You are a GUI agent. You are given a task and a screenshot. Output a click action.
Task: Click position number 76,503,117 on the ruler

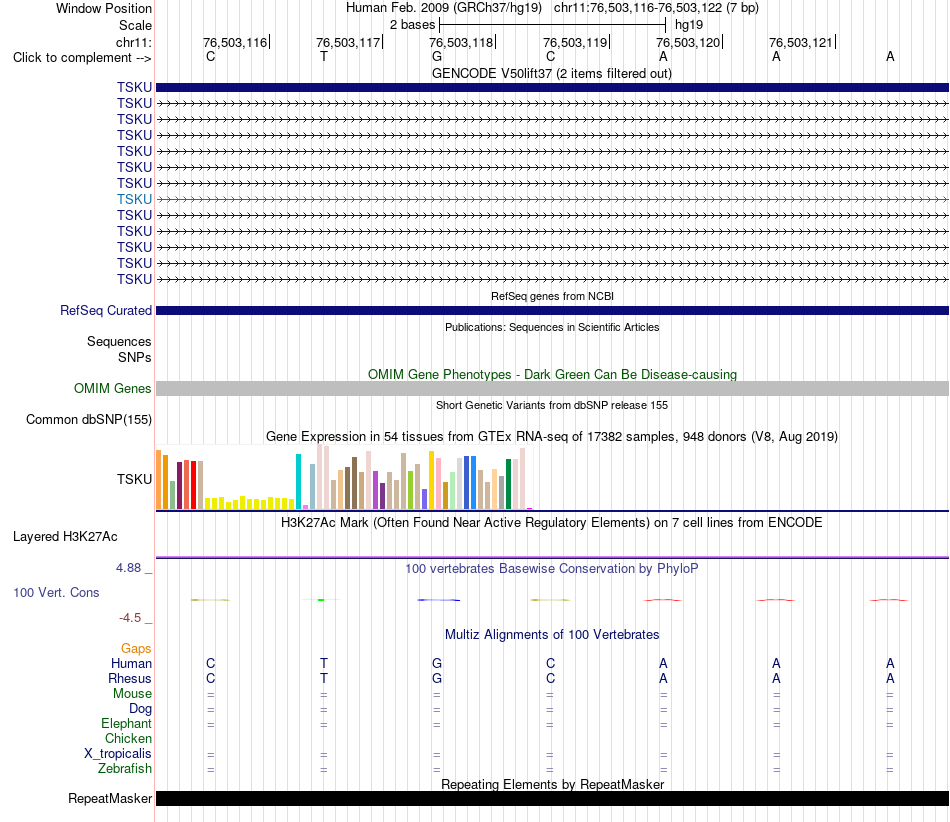point(348,42)
